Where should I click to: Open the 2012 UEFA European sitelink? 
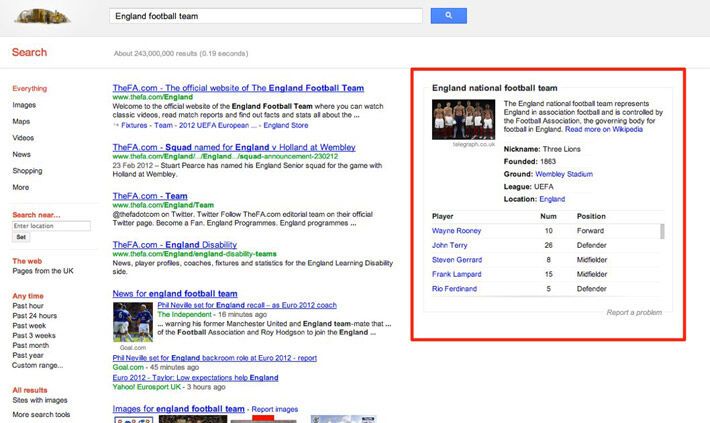tap(218, 125)
